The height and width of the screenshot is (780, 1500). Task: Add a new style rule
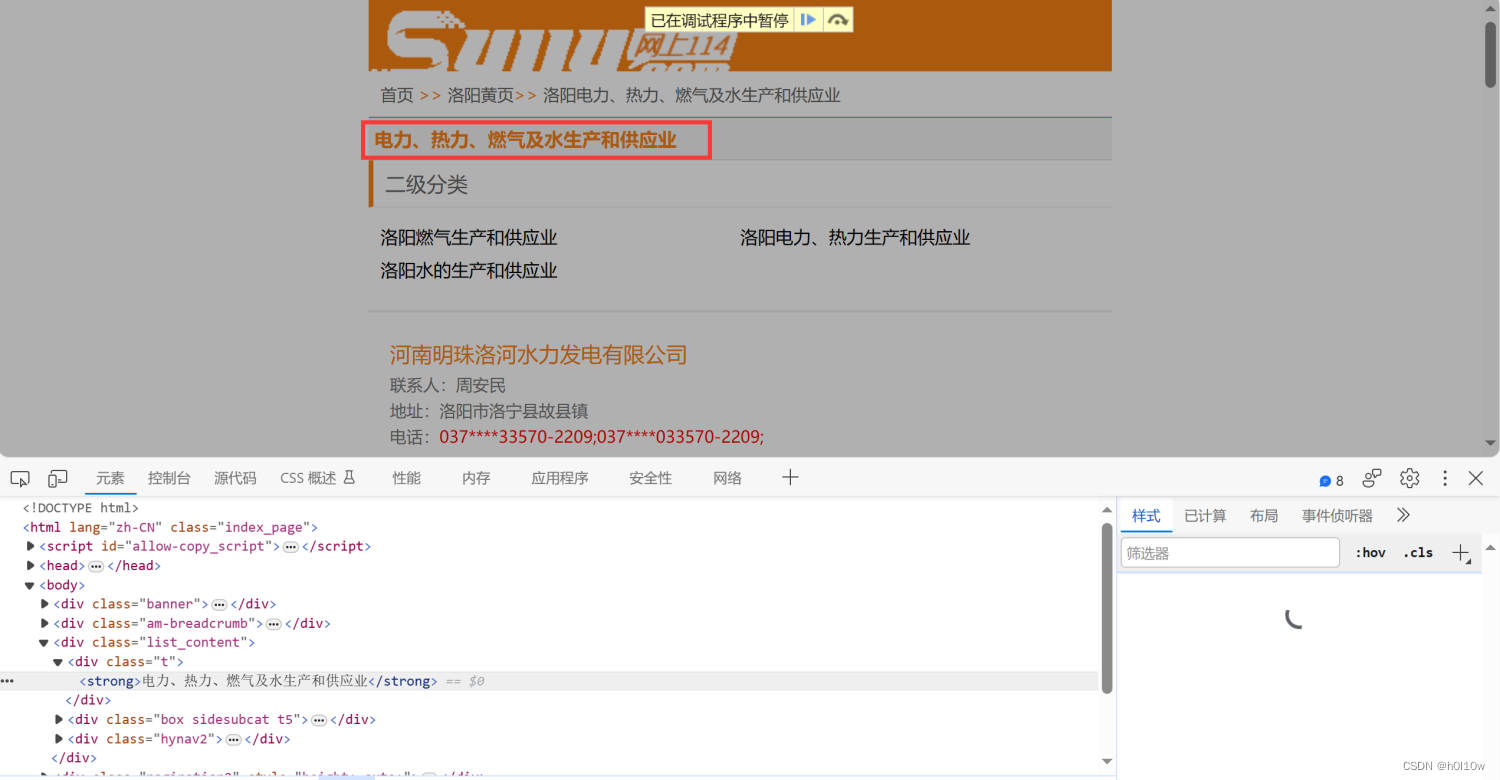(x=1461, y=553)
